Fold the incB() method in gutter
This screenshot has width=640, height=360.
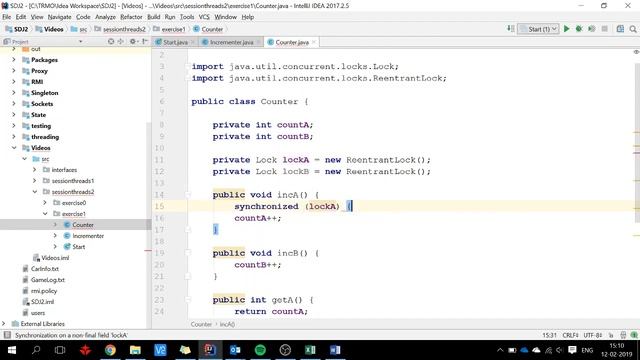[188, 253]
